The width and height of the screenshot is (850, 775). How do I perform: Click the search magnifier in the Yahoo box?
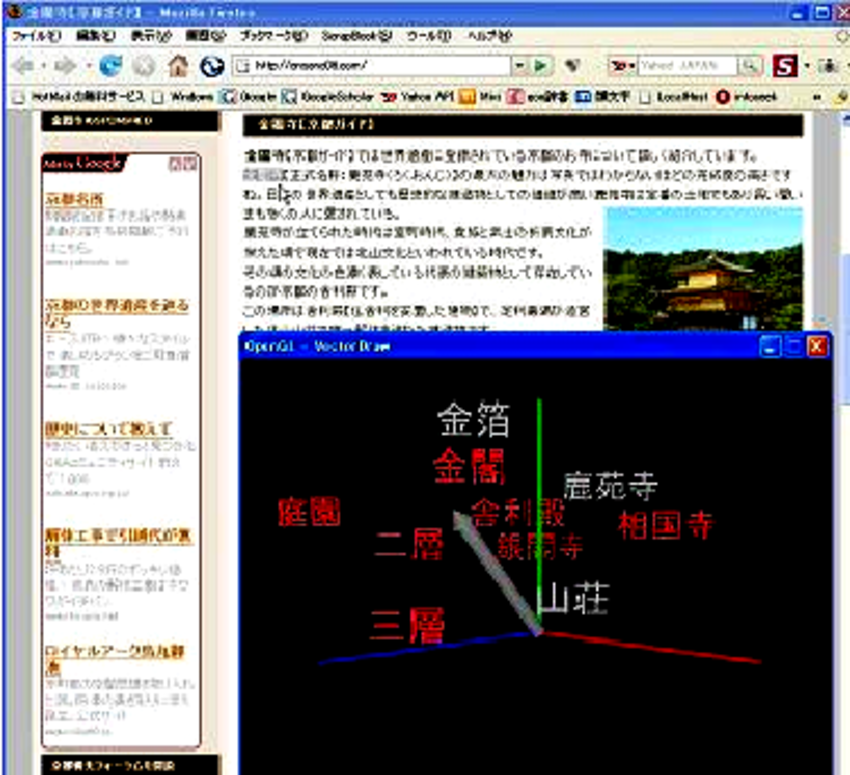point(750,66)
